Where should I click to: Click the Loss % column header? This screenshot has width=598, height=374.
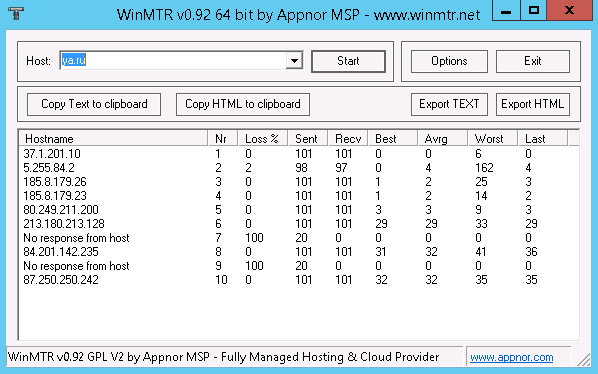pos(262,138)
